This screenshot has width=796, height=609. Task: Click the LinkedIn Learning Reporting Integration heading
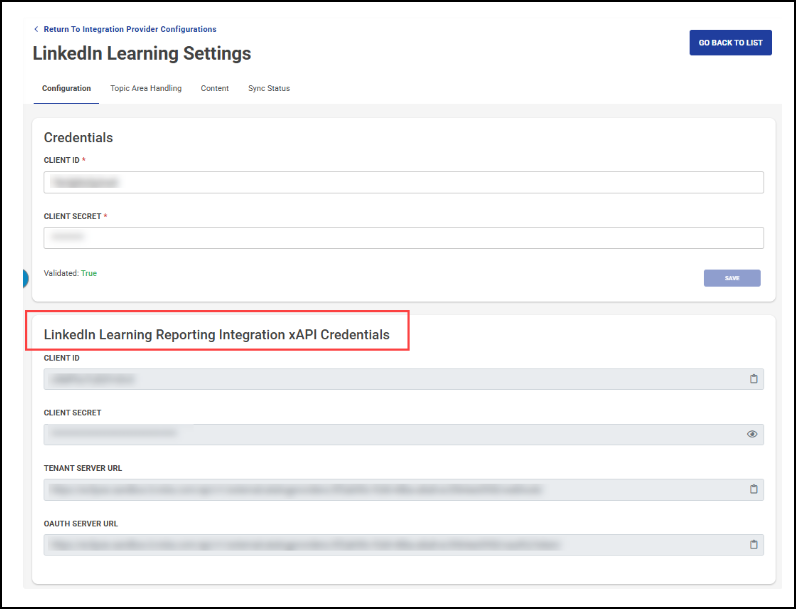pyautogui.click(x=216, y=334)
